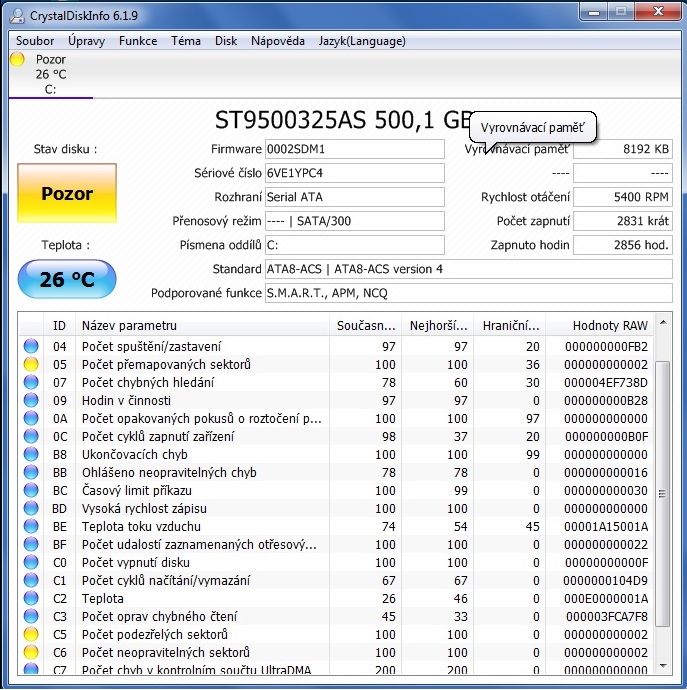Click the Současn... column header

point(366,326)
